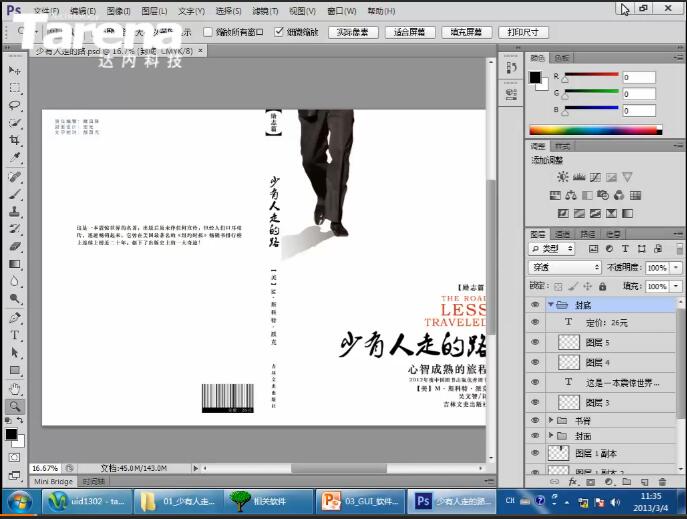This screenshot has height=519, width=687.
Task: Hide the 封面 group
Action: coord(535,436)
